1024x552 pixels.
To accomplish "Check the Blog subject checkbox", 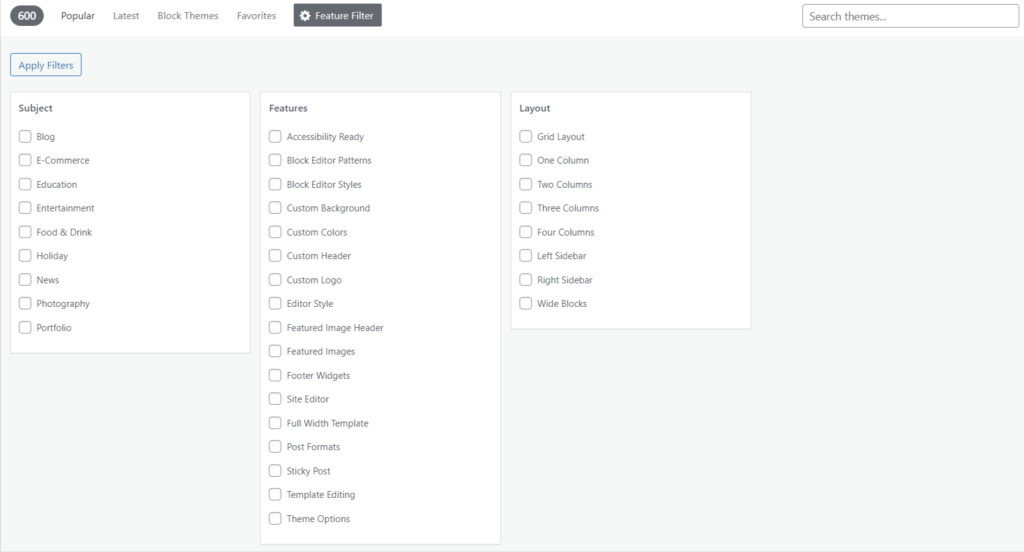I will click(x=25, y=137).
